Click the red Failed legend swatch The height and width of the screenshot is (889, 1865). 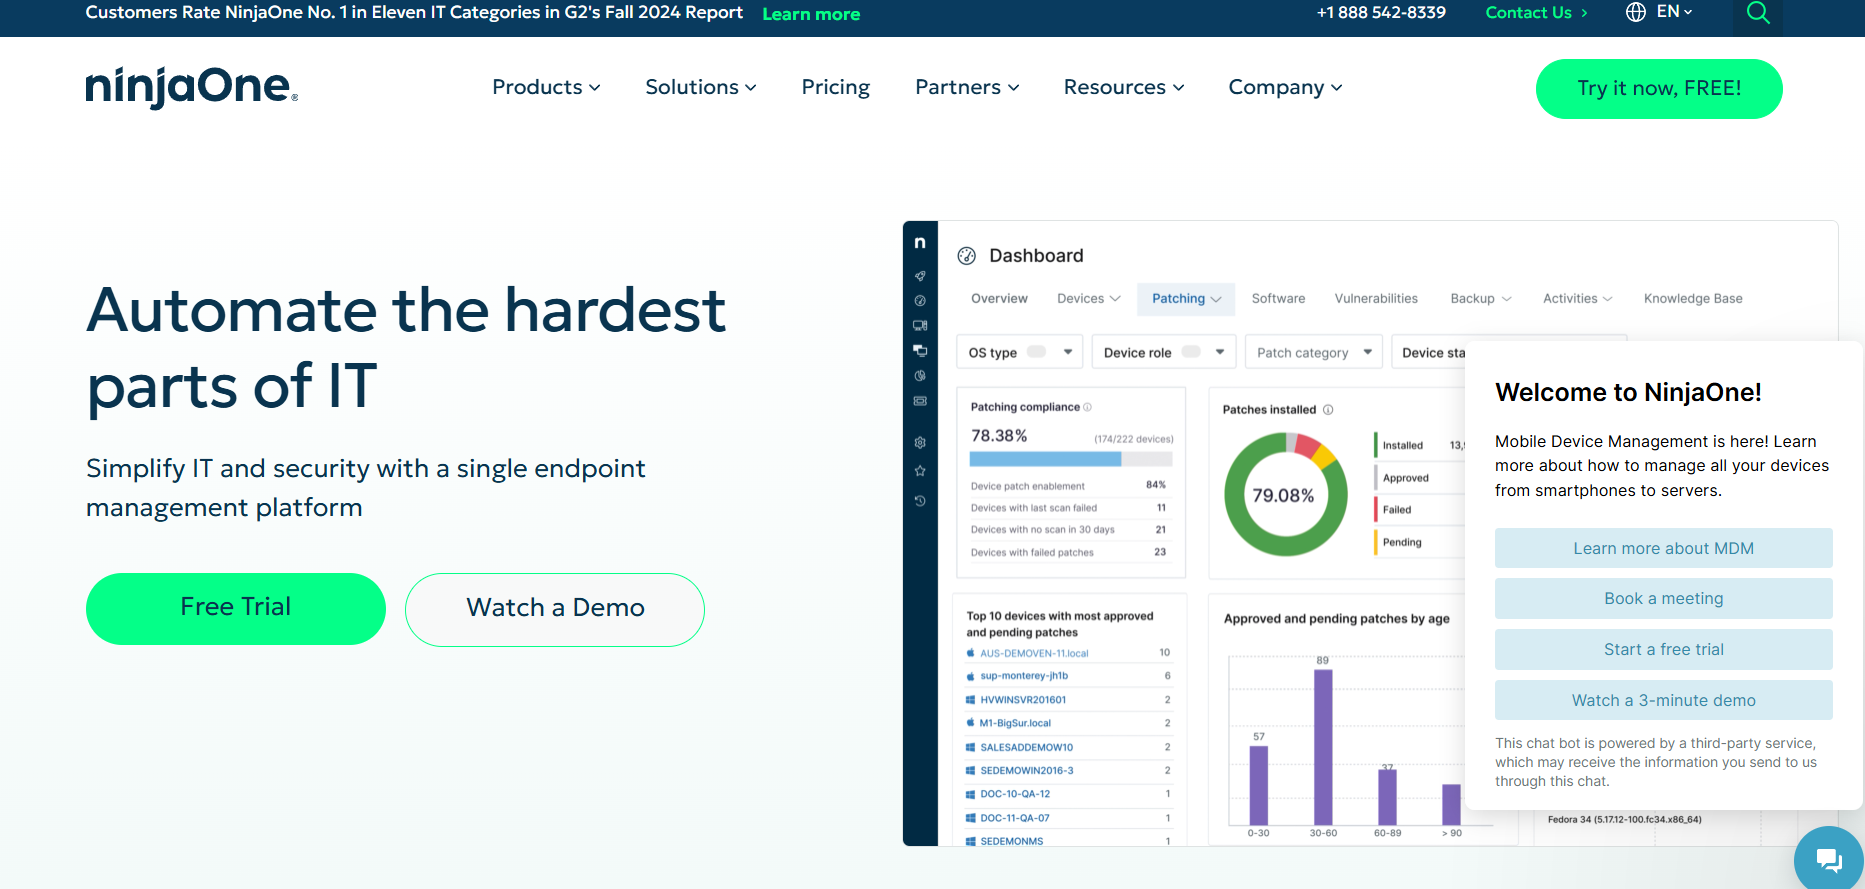1376,509
